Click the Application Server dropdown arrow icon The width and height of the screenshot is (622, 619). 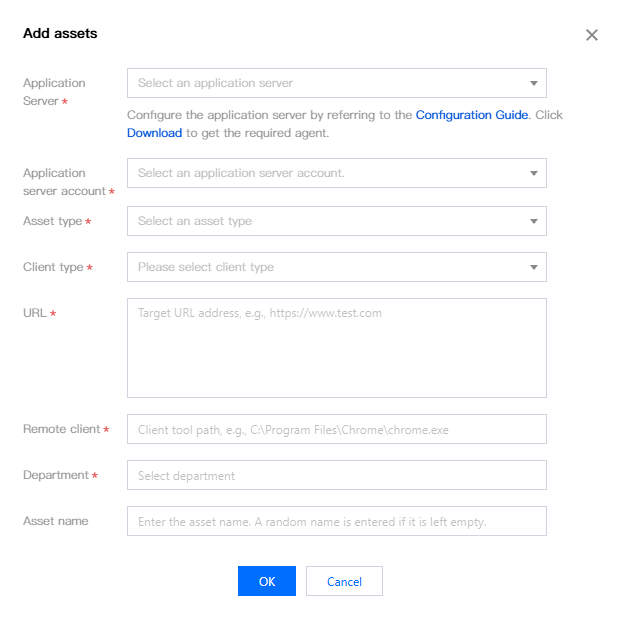[x=534, y=83]
